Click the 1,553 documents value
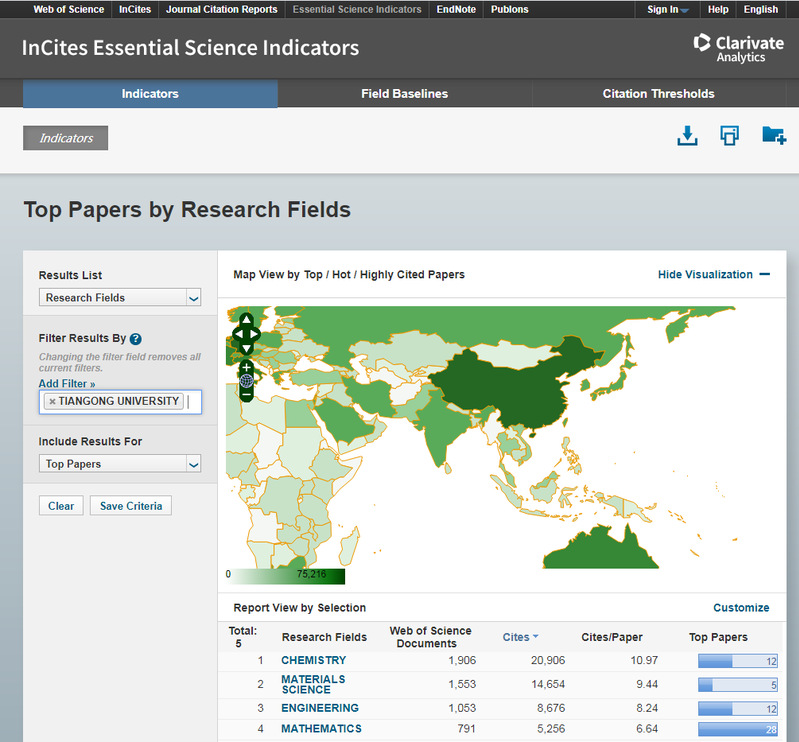The width and height of the screenshot is (799, 742). 462,684
